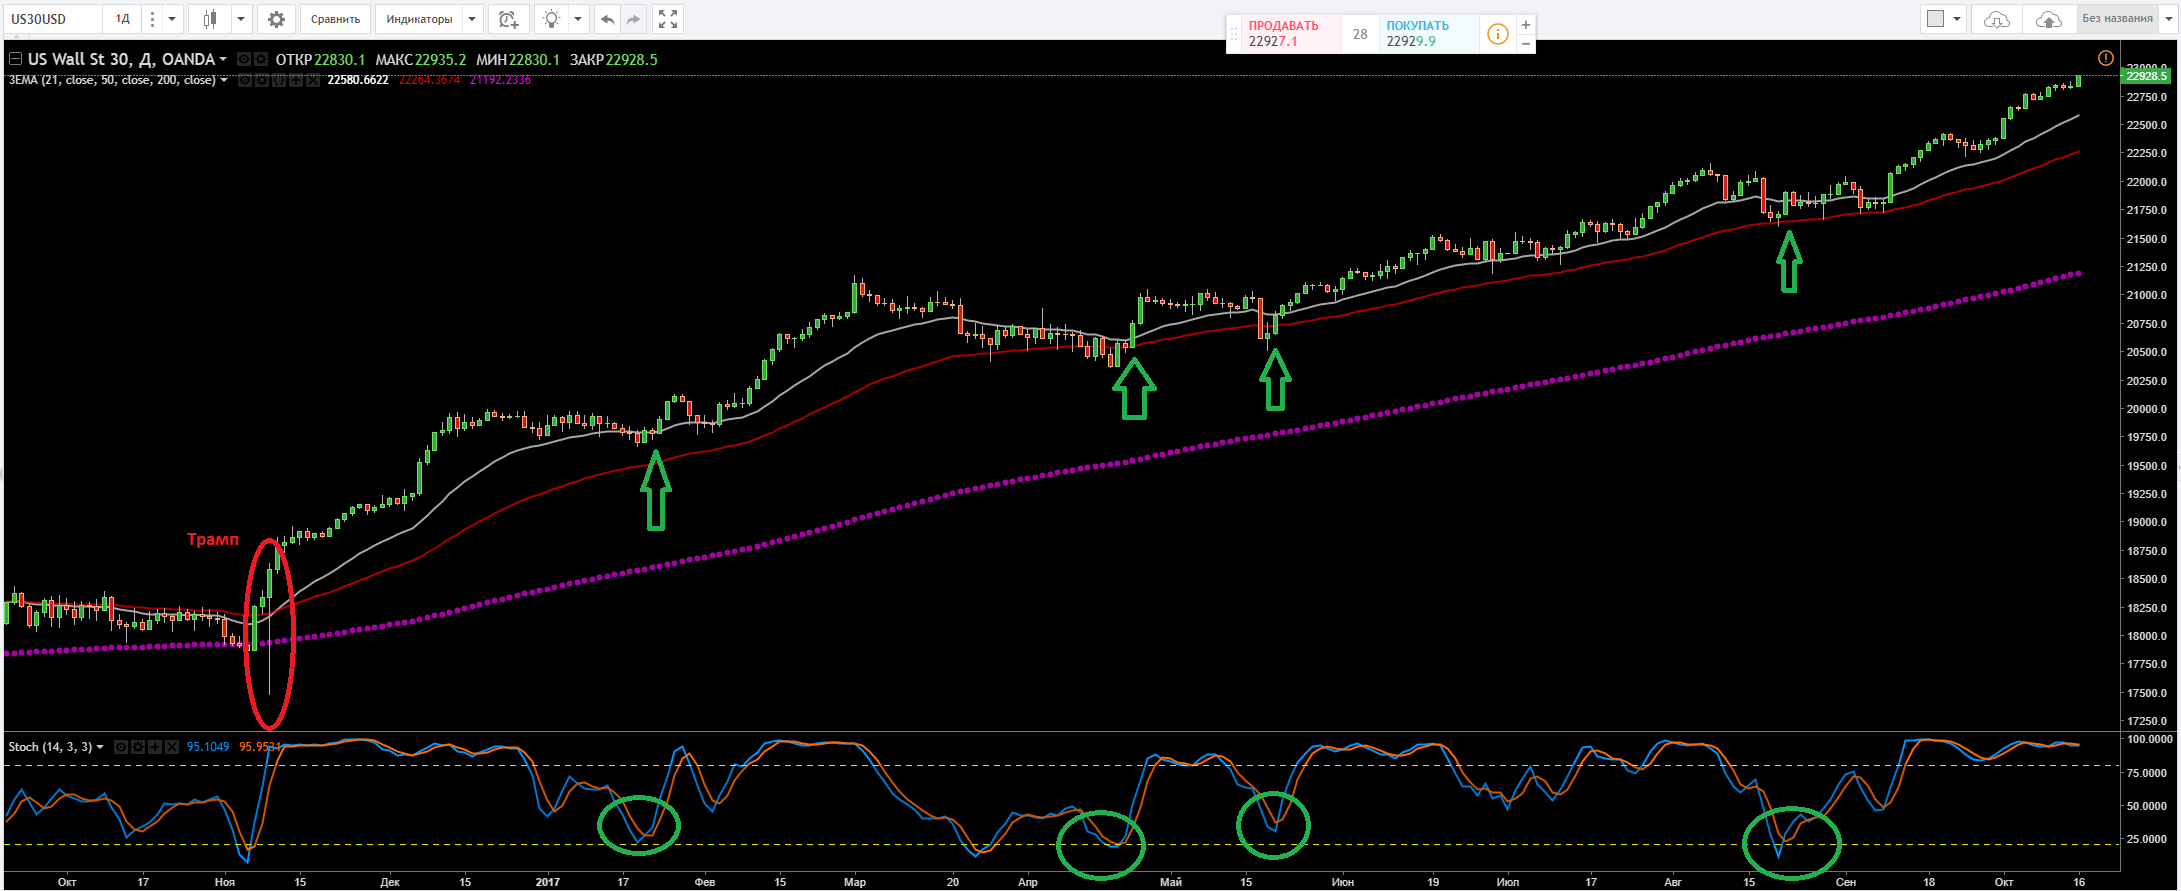This screenshot has width=2181, height=891.
Task: Click the plus icon on Stoch legend
Action: 155,747
